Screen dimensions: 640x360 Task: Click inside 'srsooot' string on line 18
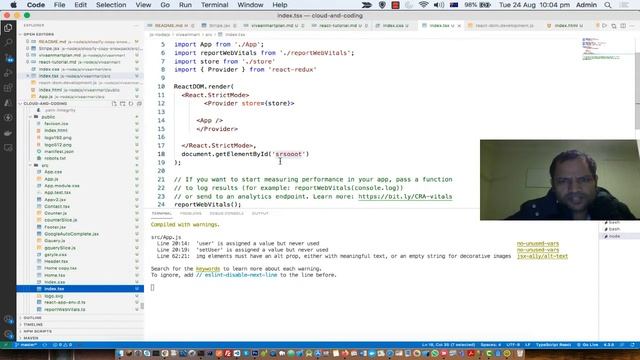[288, 154]
